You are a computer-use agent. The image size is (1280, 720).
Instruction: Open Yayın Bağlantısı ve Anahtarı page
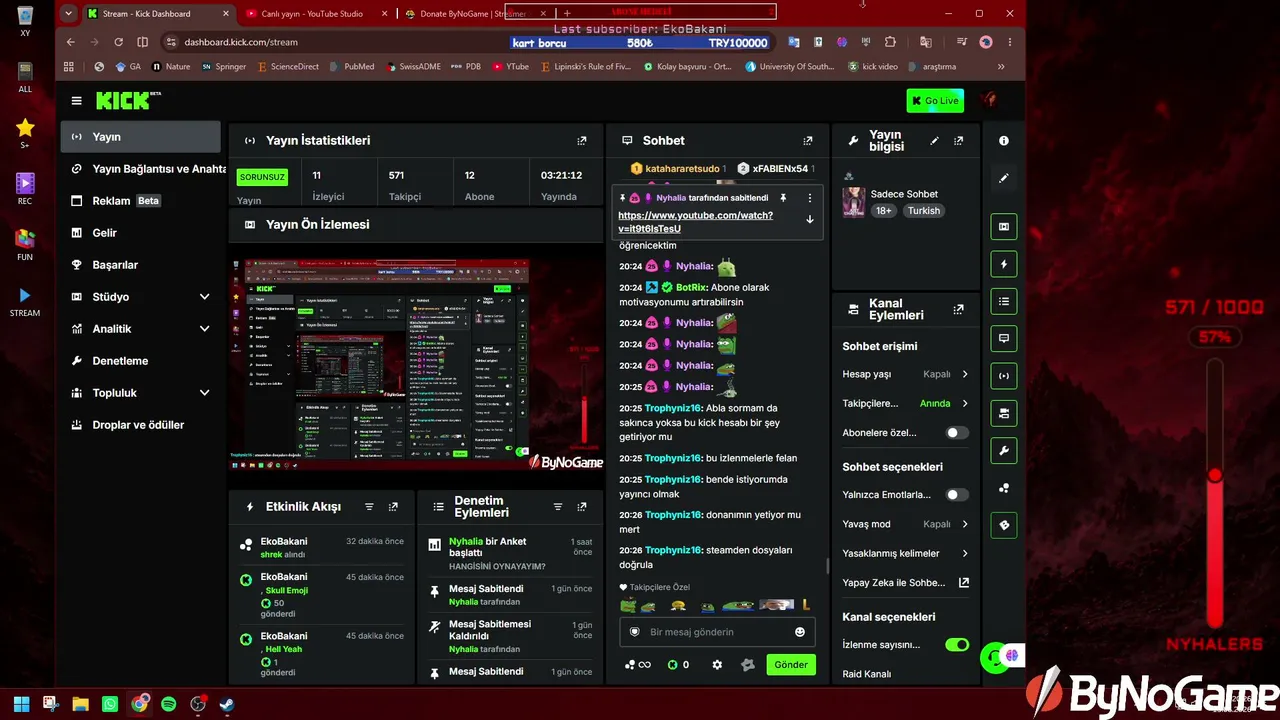(140, 169)
